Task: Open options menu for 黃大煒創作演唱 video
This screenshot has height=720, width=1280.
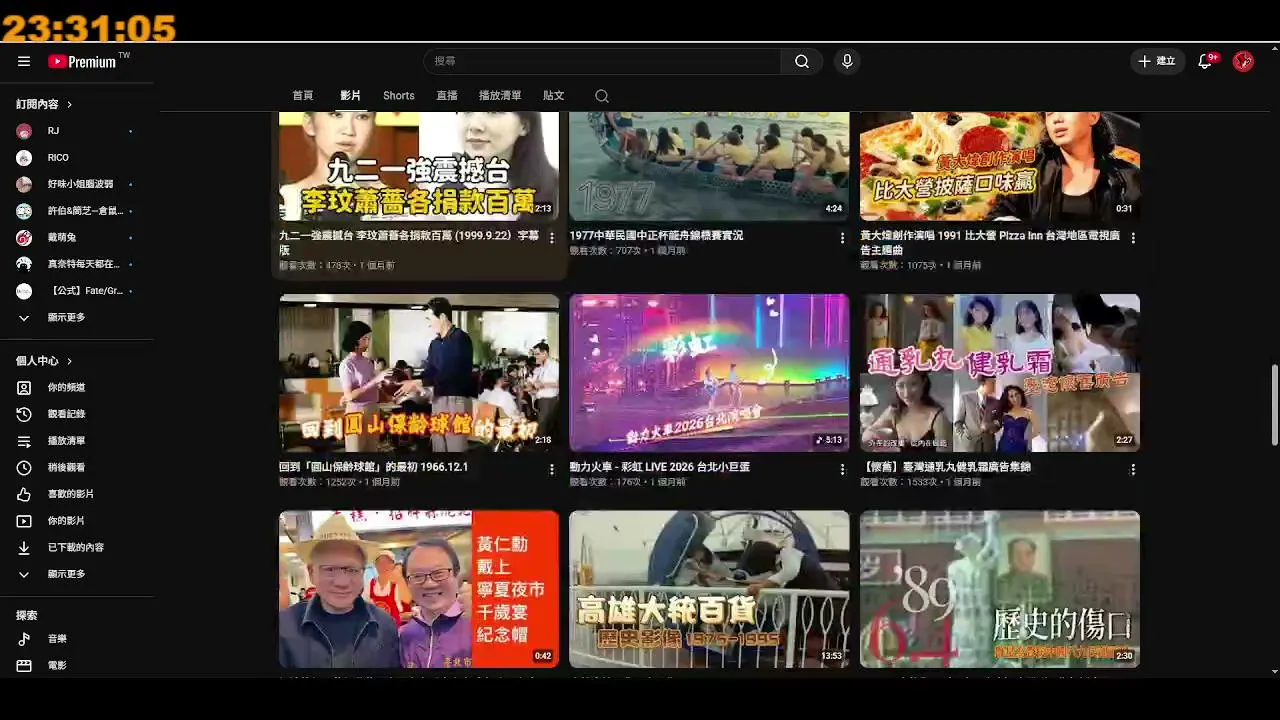Action: [x=1133, y=238]
